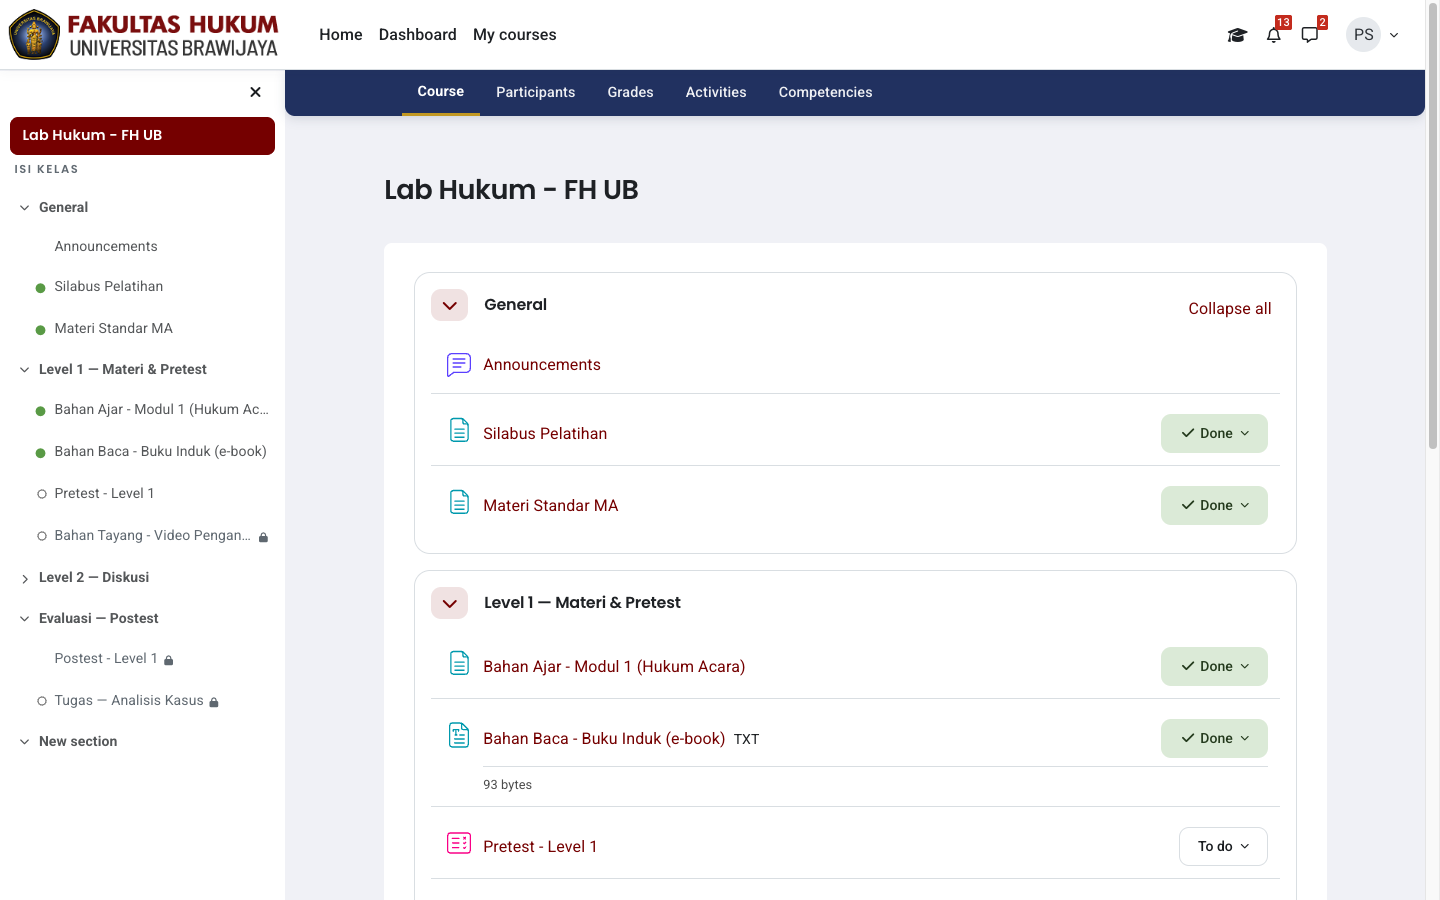Toggle Done completion for Materi Standar MA
The image size is (1440, 900).
(1214, 505)
